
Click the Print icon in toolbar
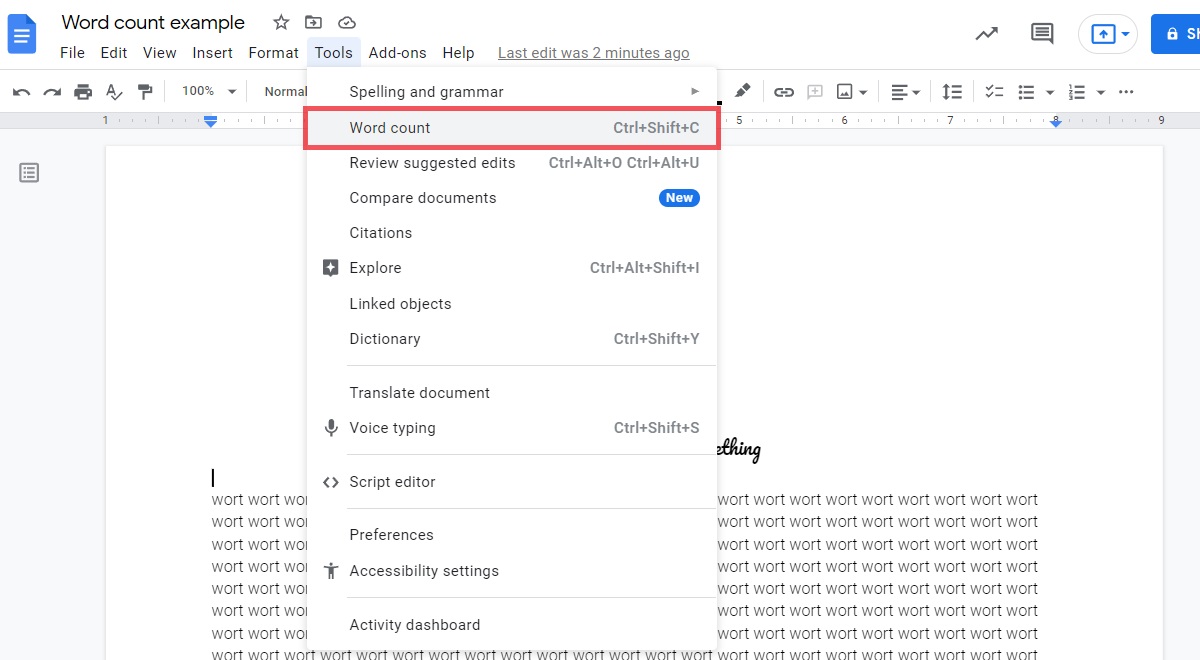point(83,92)
